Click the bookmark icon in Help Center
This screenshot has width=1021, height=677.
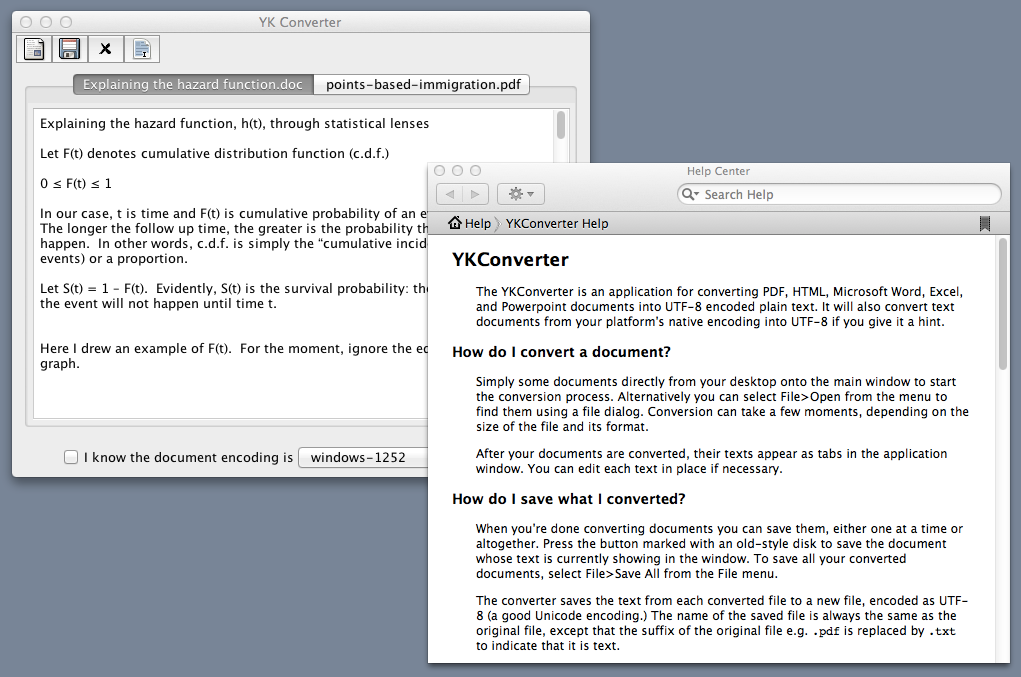point(984,223)
